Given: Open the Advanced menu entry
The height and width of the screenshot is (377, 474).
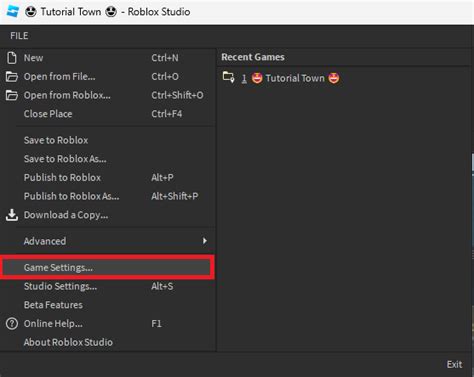Looking at the screenshot, I should pyautogui.click(x=108, y=241).
